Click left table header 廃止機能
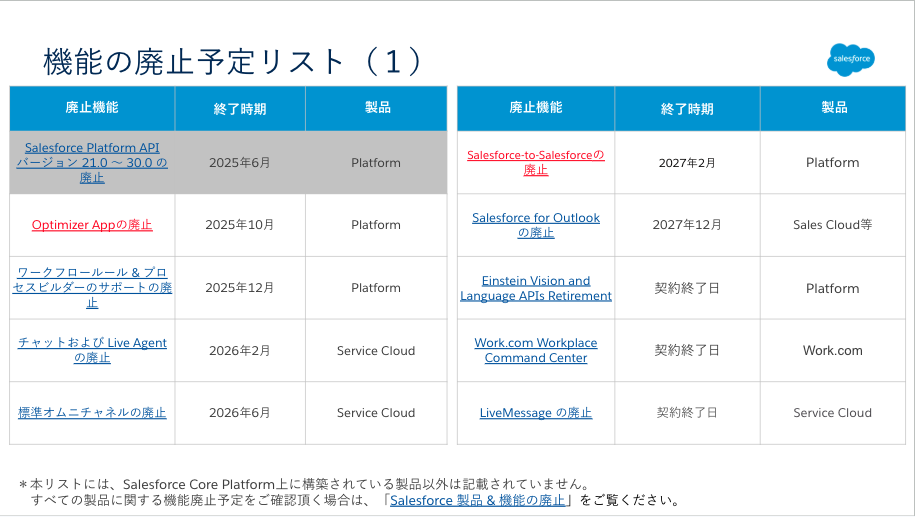 (92, 108)
